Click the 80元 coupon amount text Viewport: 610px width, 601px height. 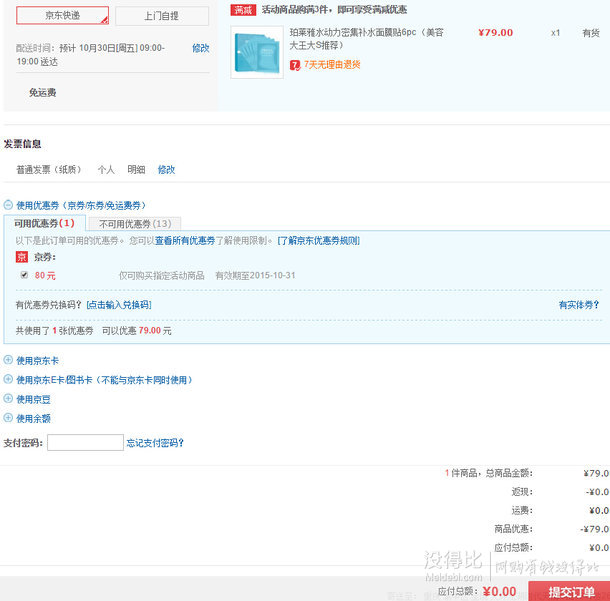pos(45,275)
